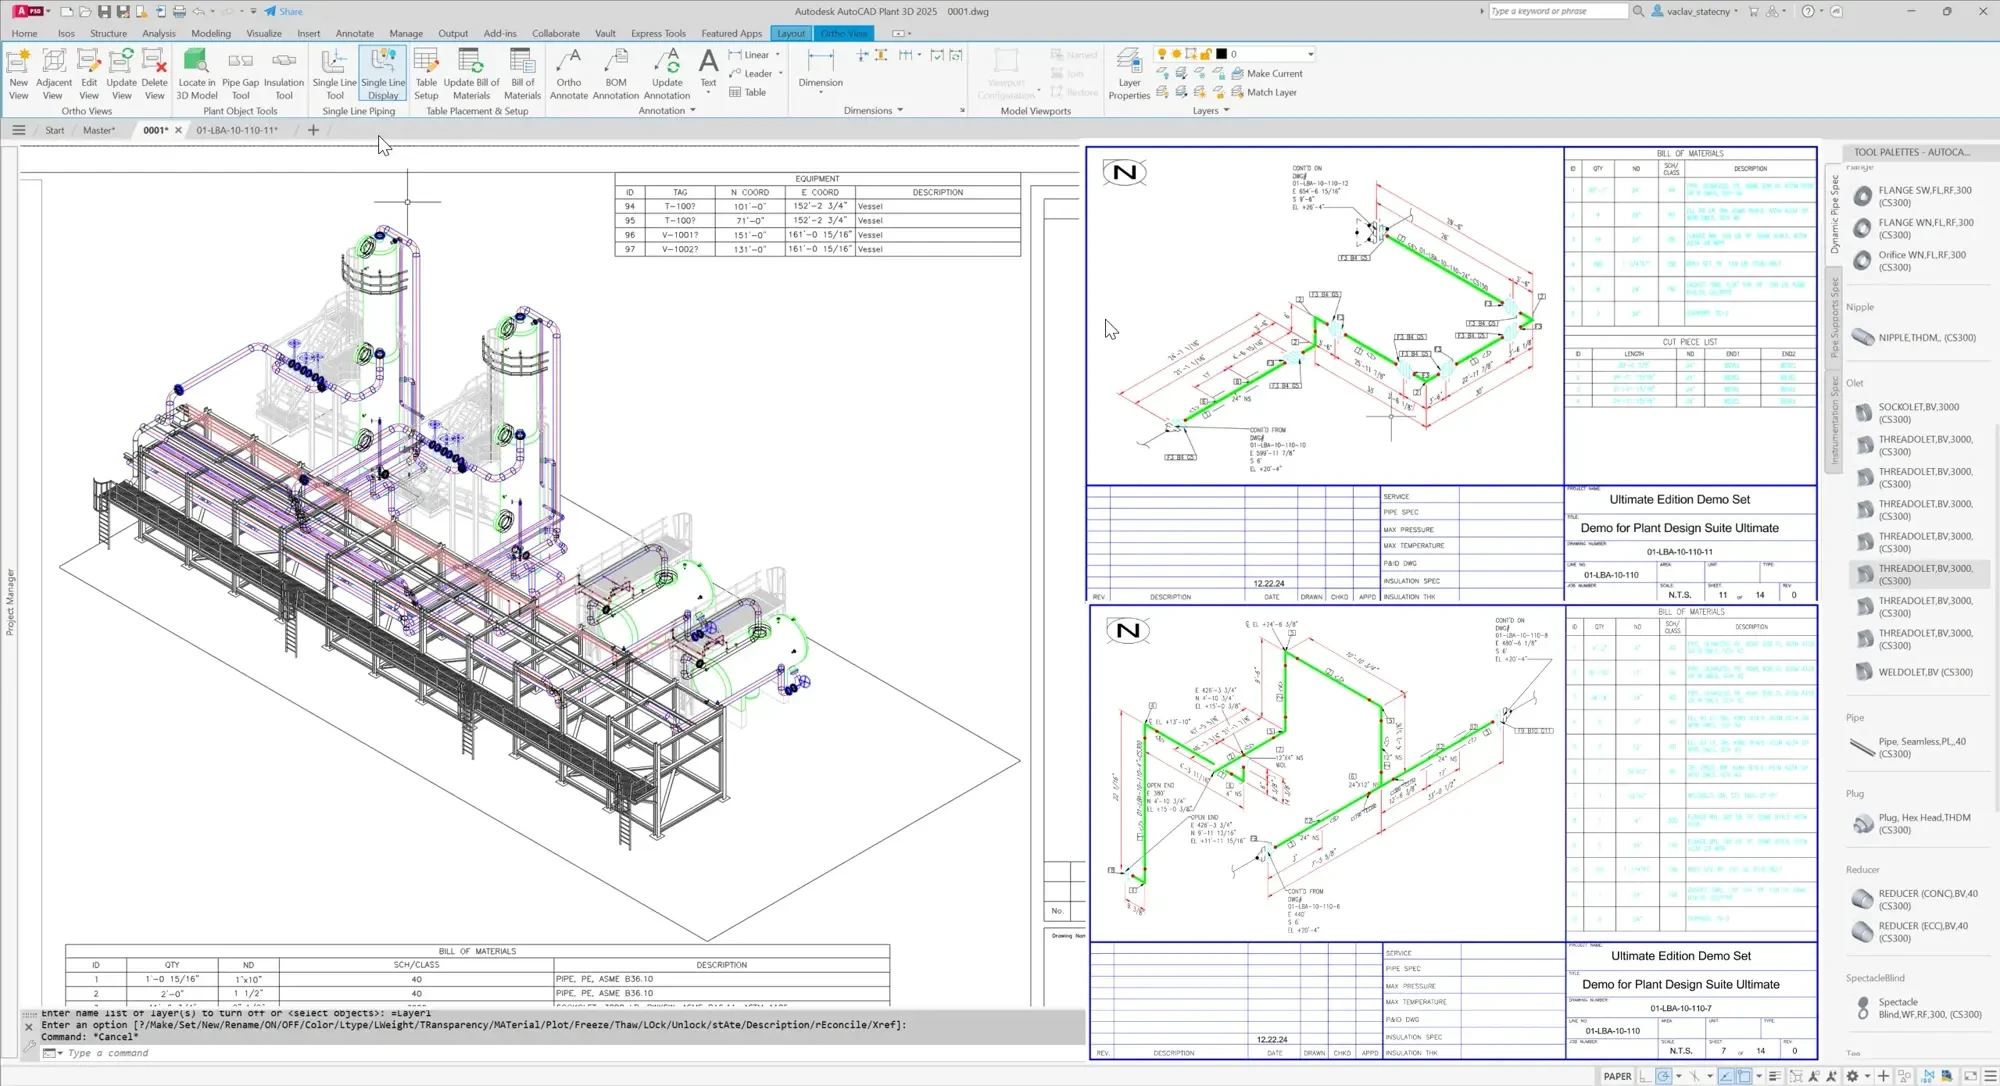Expand the Layers panel flyout
The width and height of the screenshot is (2000, 1086).
click(1211, 111)
